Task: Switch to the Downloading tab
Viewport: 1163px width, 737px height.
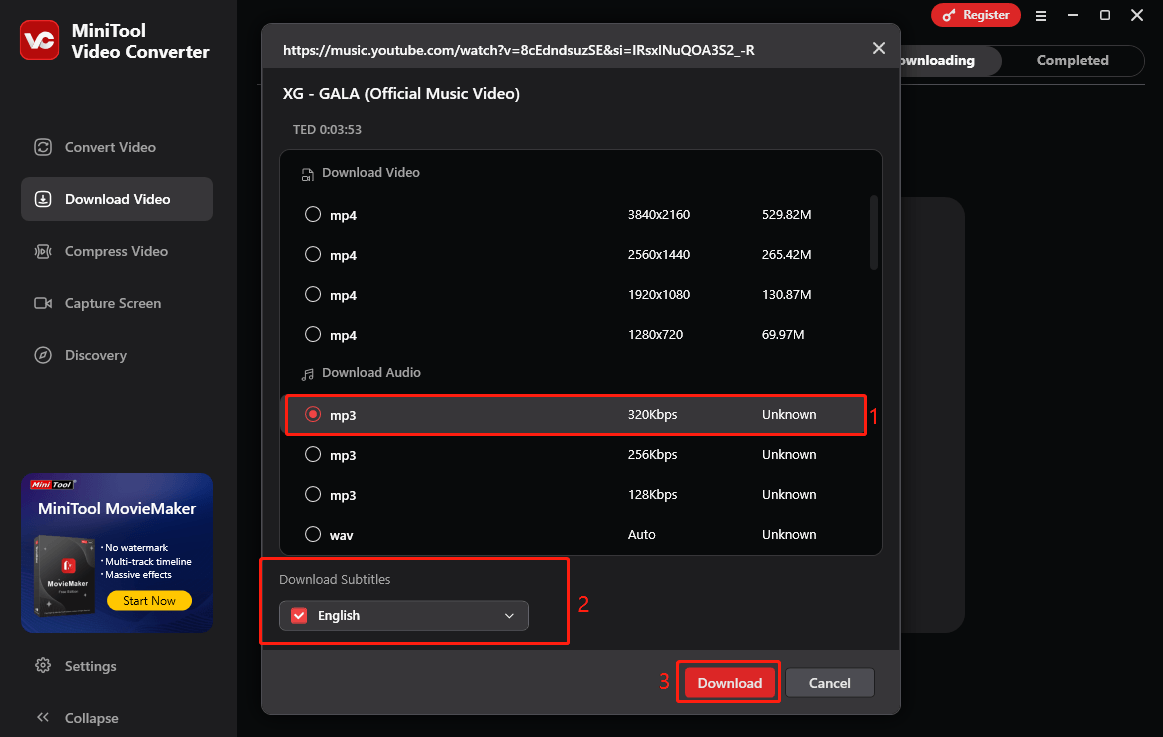Action: (948, 61)
